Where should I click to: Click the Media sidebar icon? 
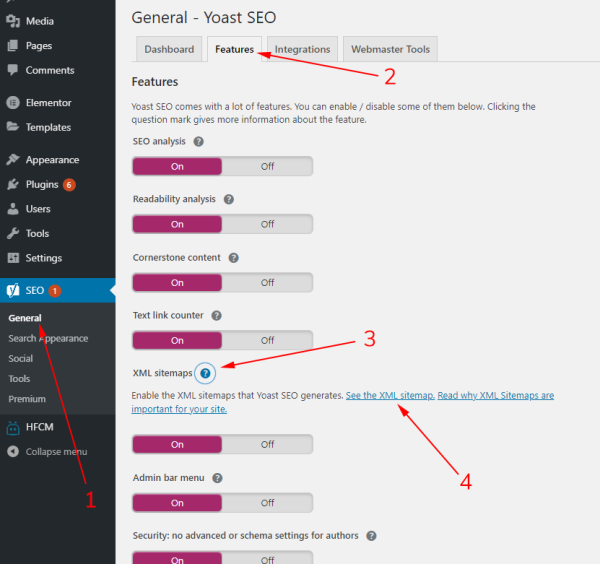click(x=13, y=21)
